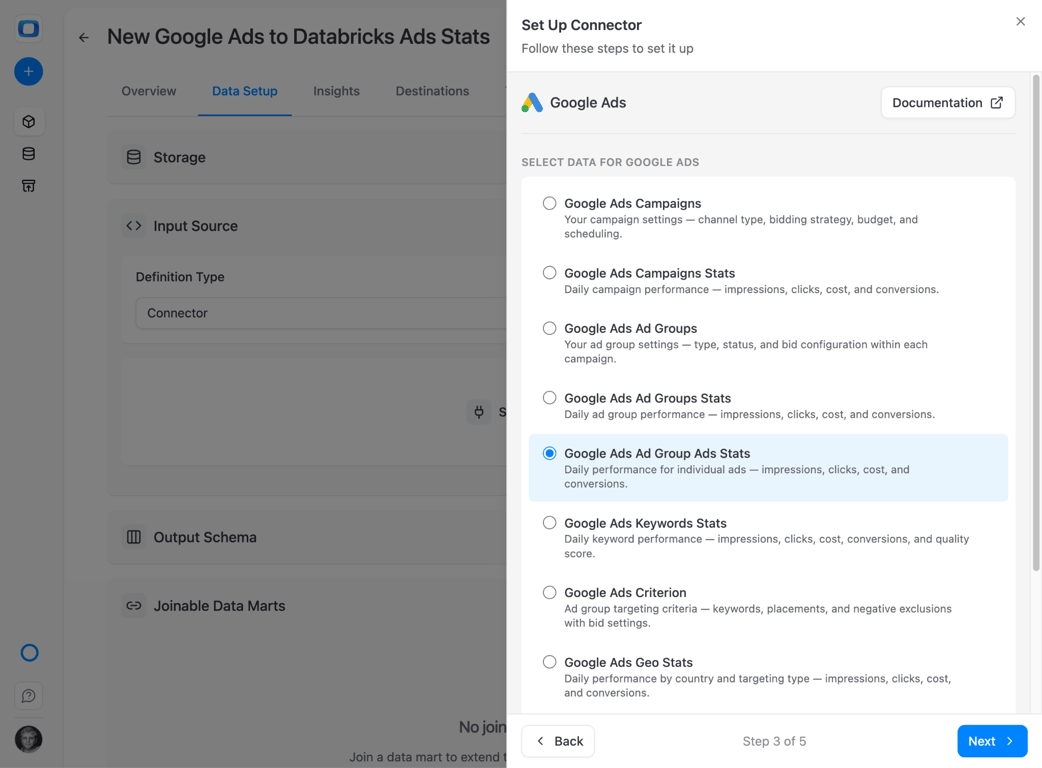
Task: Open the database storages sidebar icon
Action: (x=29, y=154)
